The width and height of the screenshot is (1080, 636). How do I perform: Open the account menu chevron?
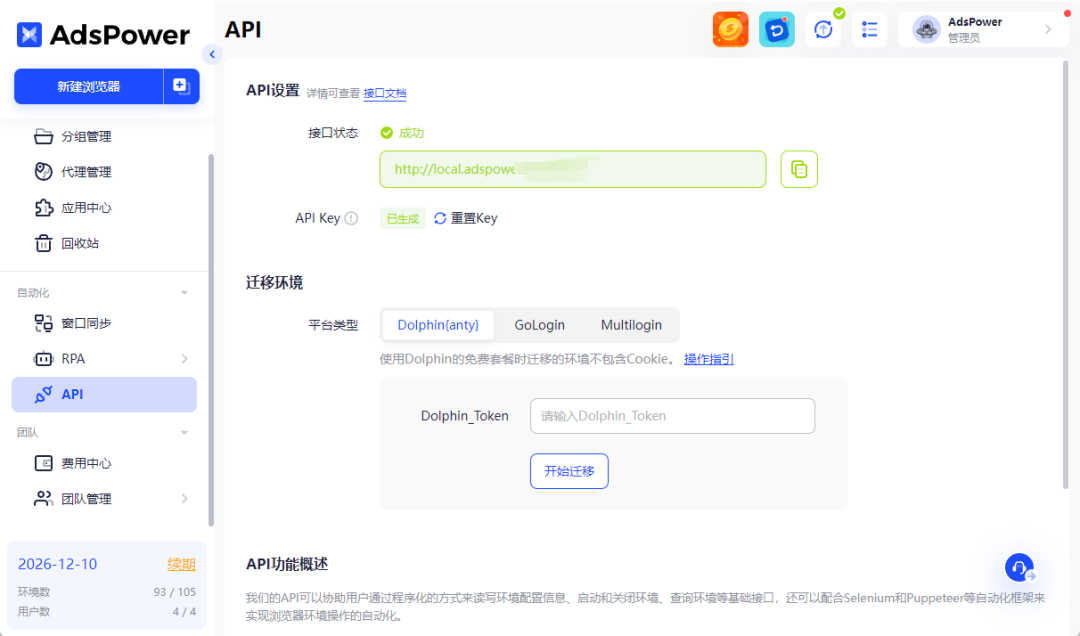coord(1048,30)
